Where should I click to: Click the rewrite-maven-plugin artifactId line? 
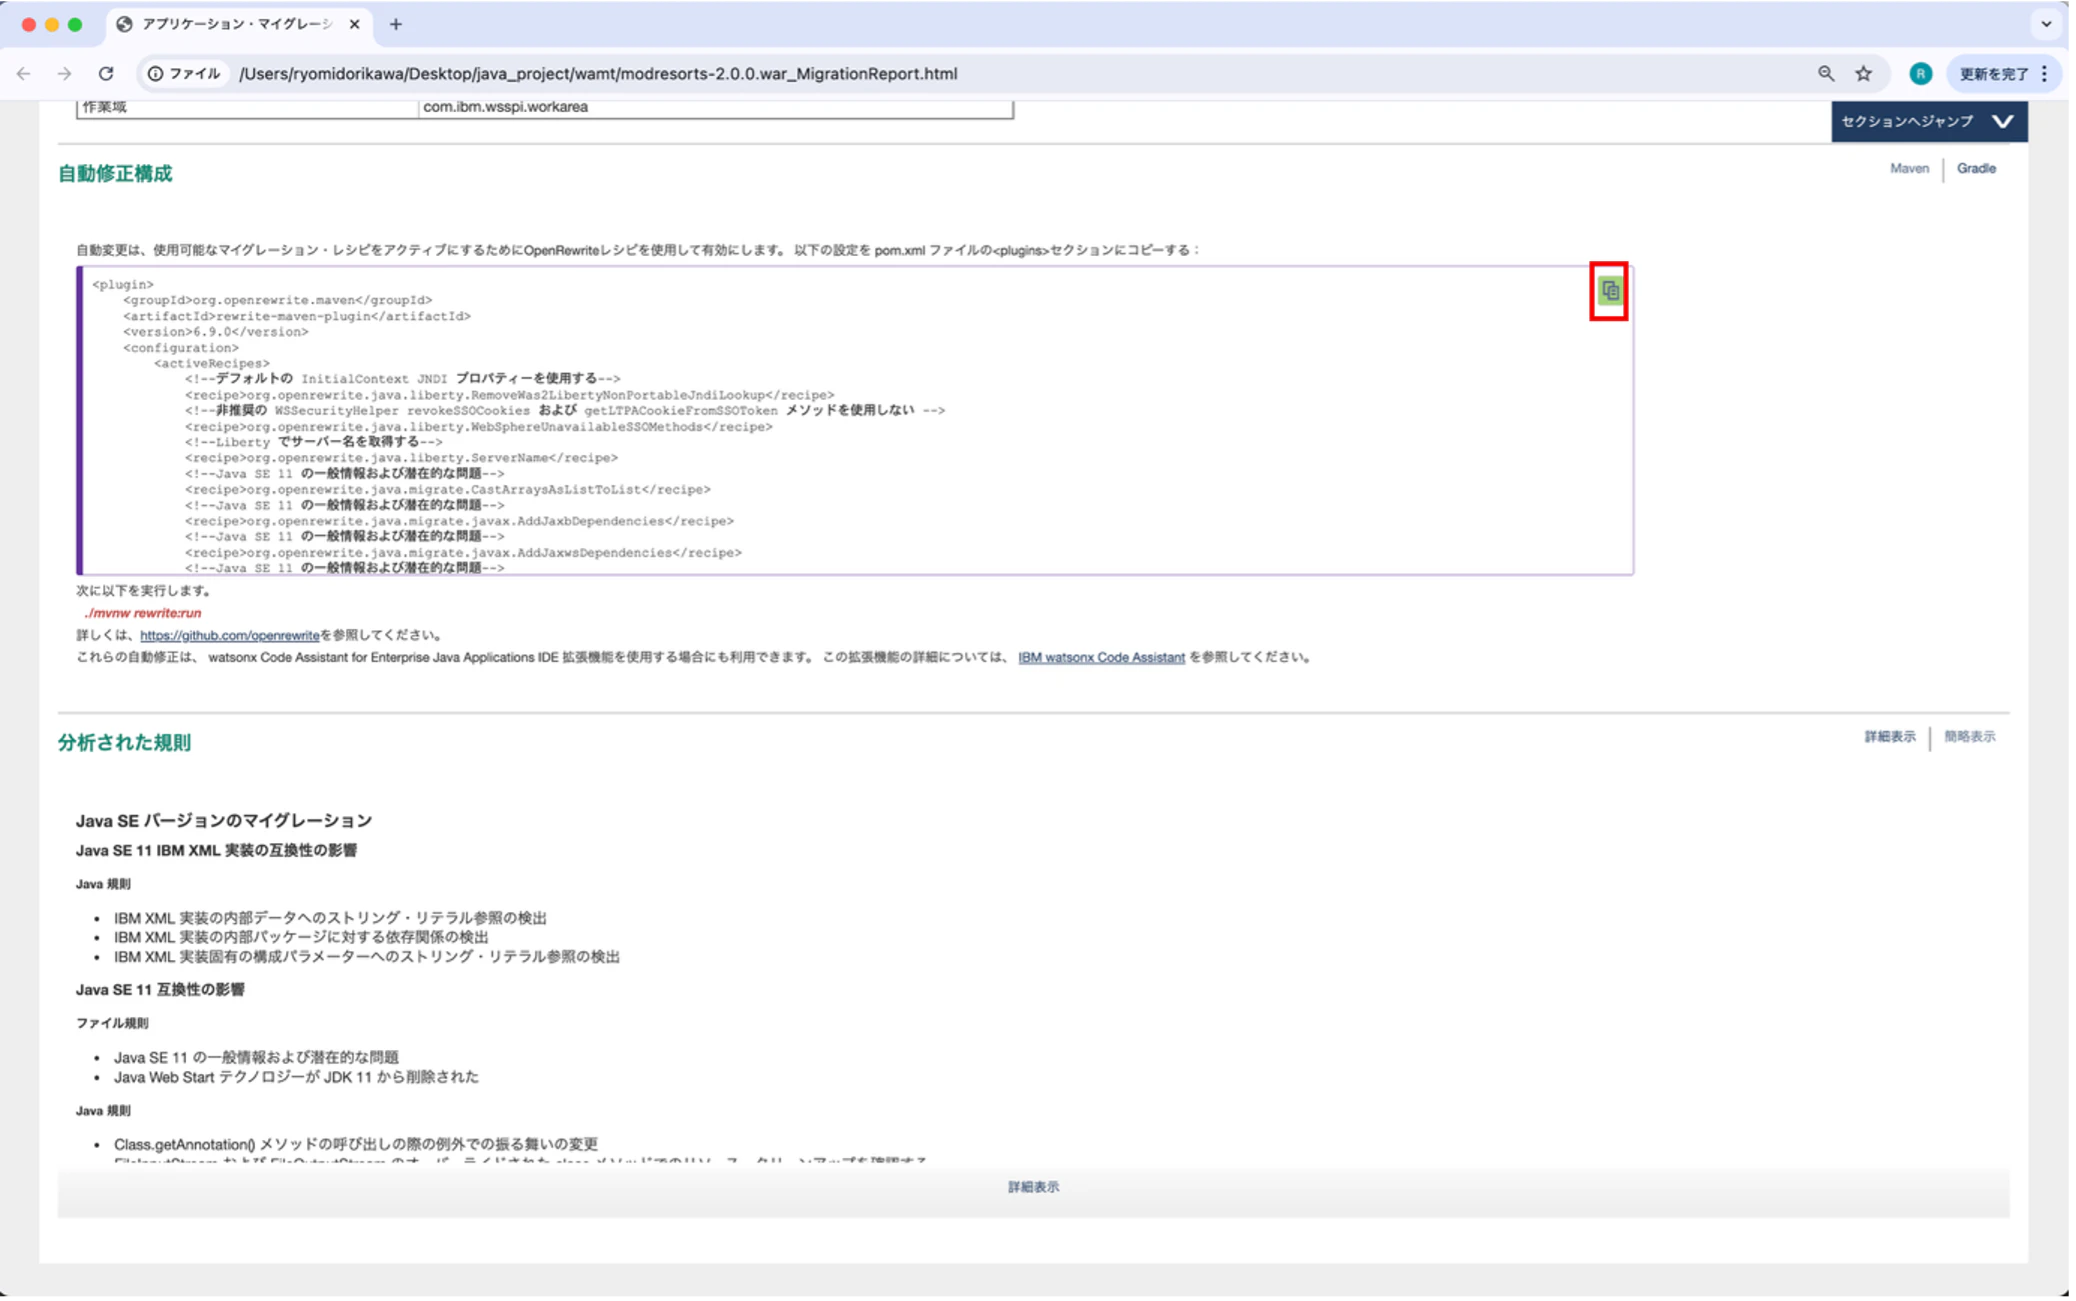pos(297,316)
